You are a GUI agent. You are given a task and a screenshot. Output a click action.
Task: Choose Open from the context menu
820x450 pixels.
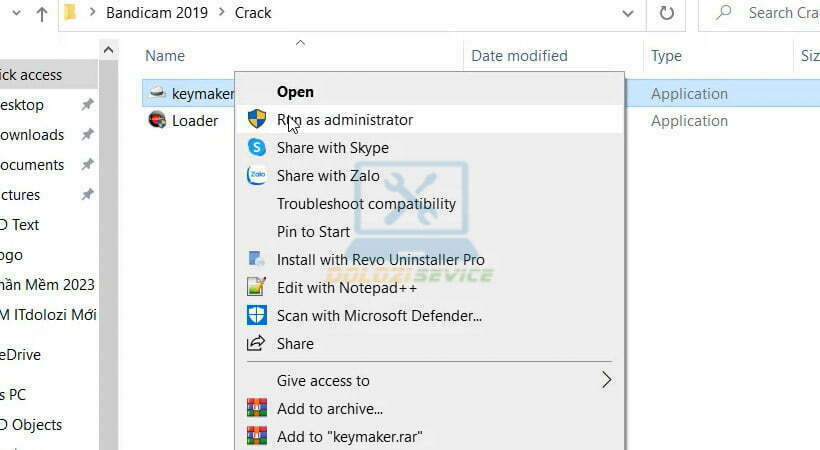pyautogui.click(x=295, y=92)
